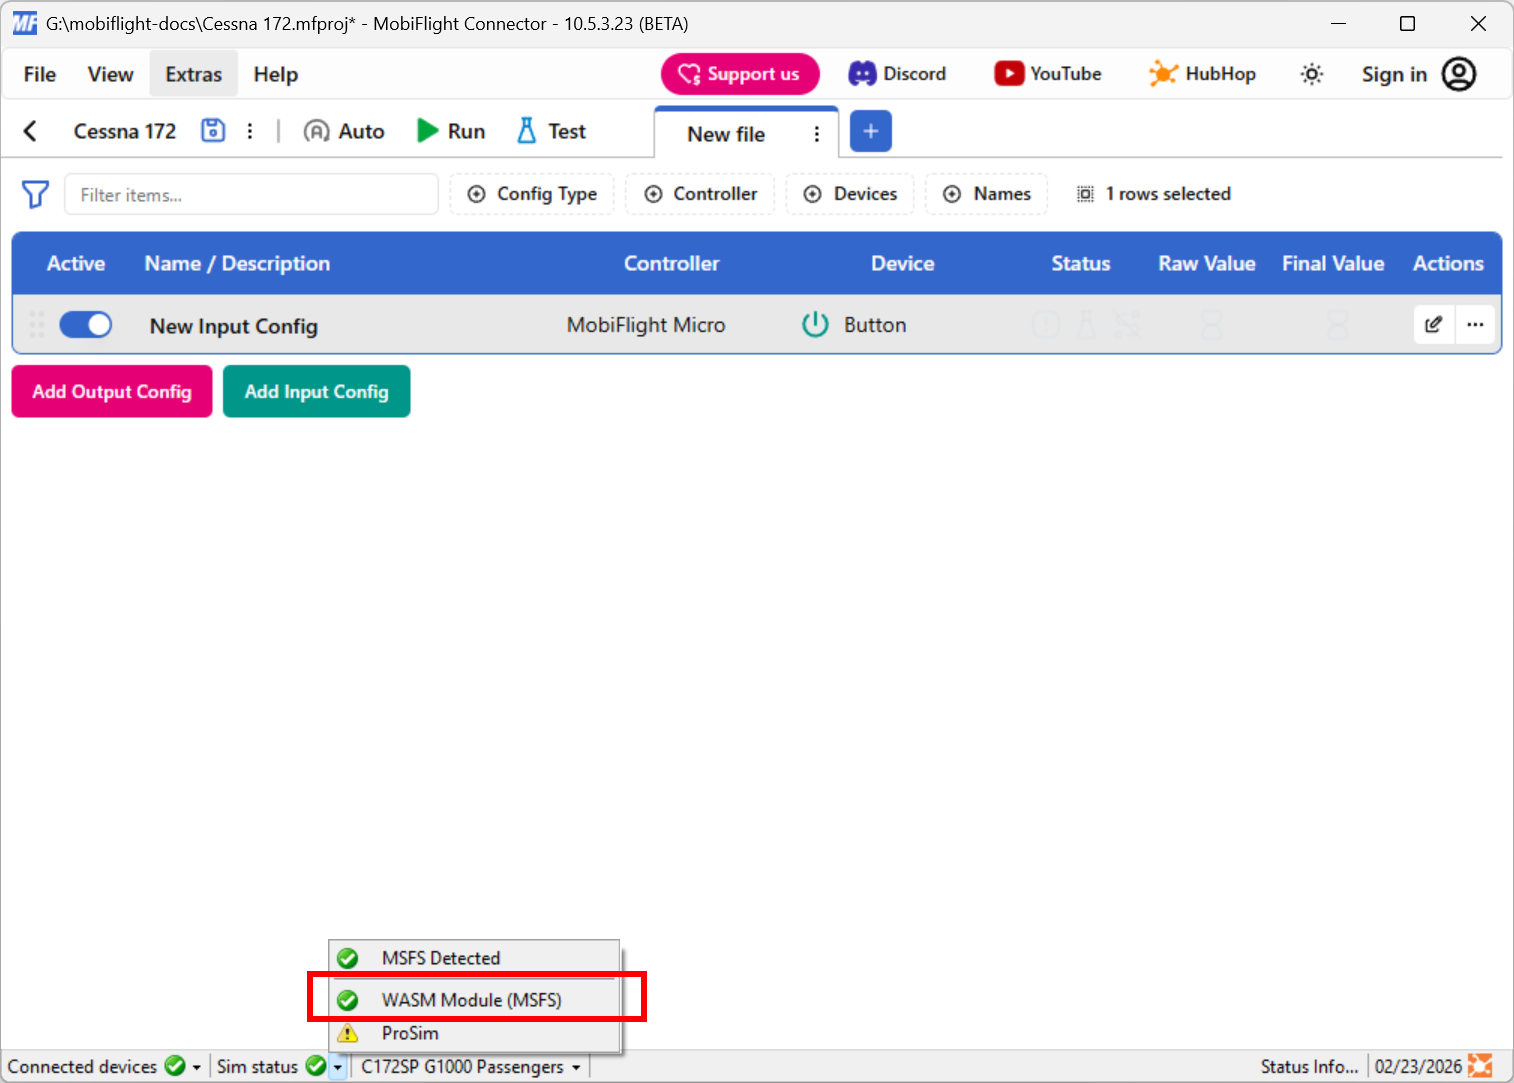Viewport: 1514px width, 1083px height.
Task: Click the Add Input Config button
Action: (x=316, y=391)
